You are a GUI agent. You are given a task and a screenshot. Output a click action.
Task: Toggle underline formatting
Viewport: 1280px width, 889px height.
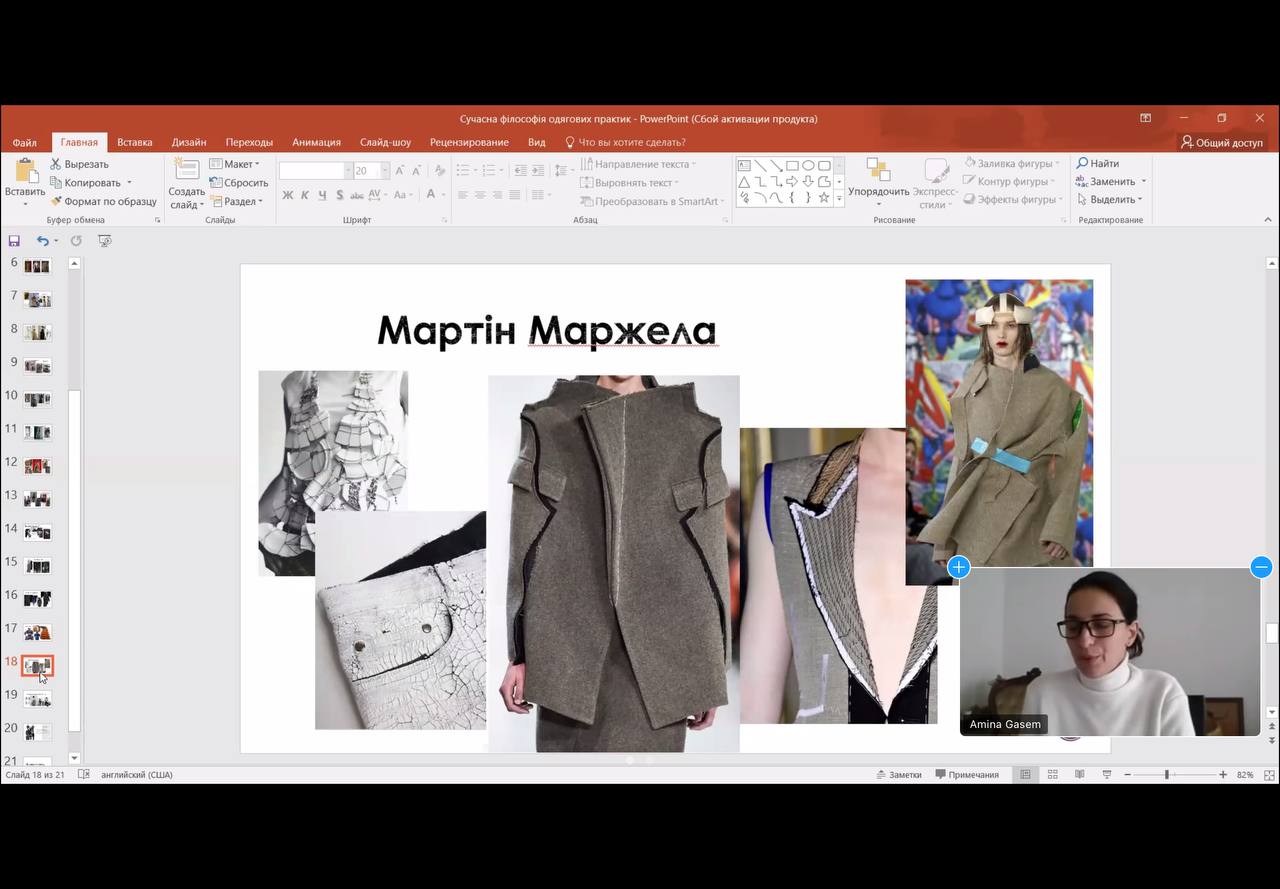click(322, 195)
